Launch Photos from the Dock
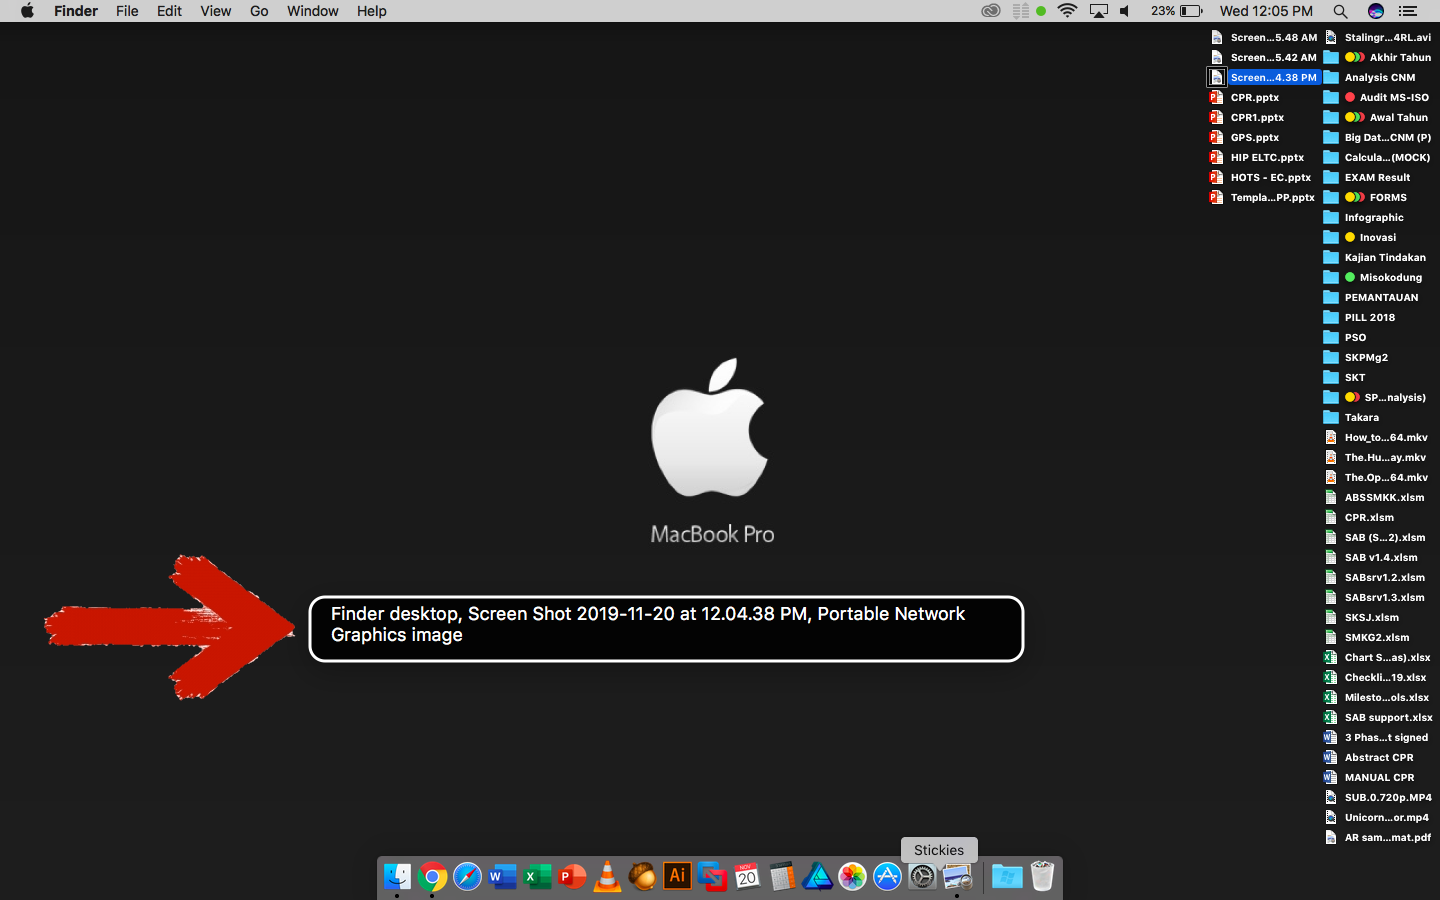The width and height of the screenshot is (1440, 900). click(x=852, y=877)
